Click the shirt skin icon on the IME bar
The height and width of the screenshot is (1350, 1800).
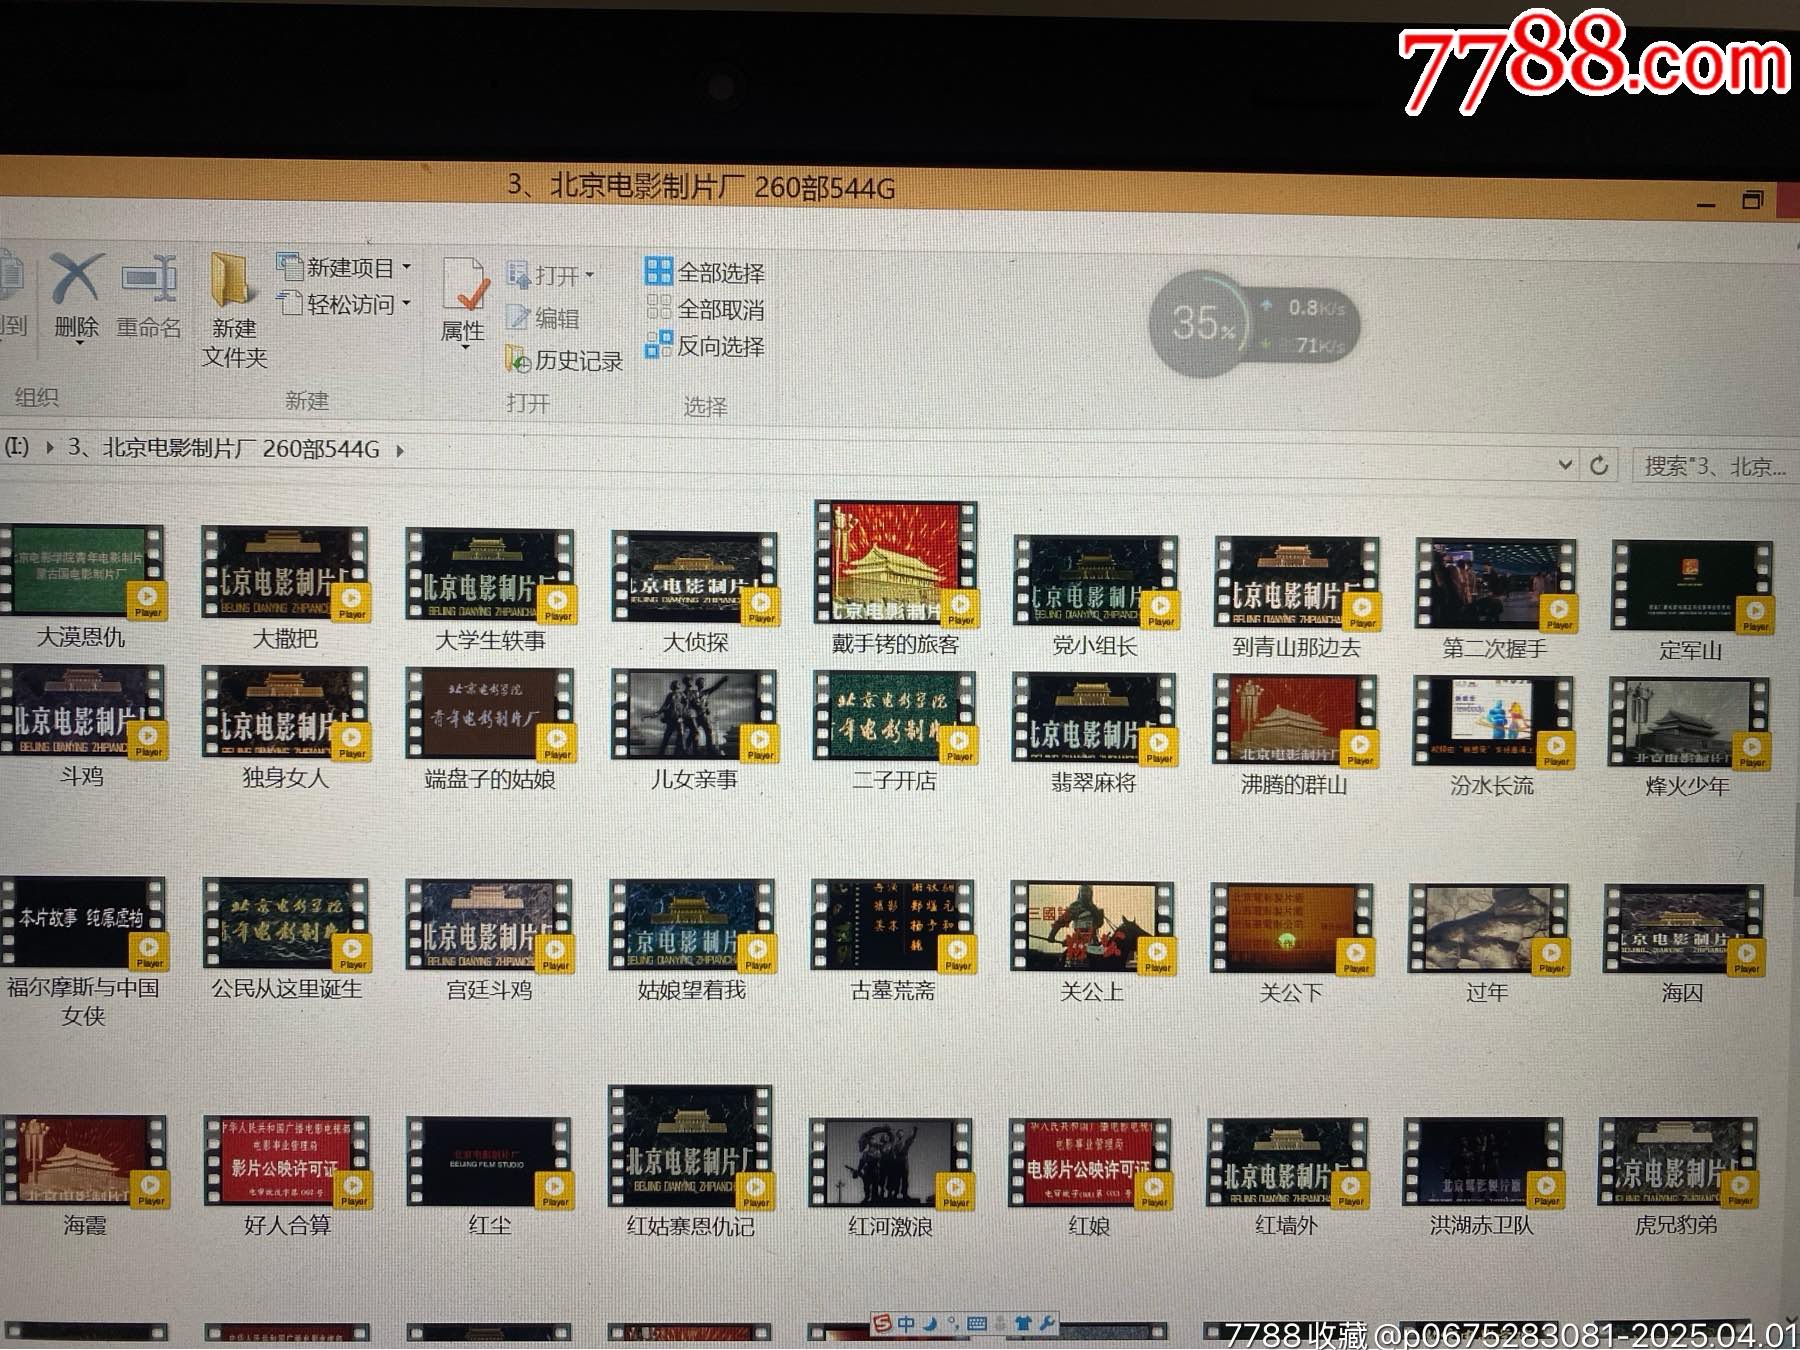1023,1323
